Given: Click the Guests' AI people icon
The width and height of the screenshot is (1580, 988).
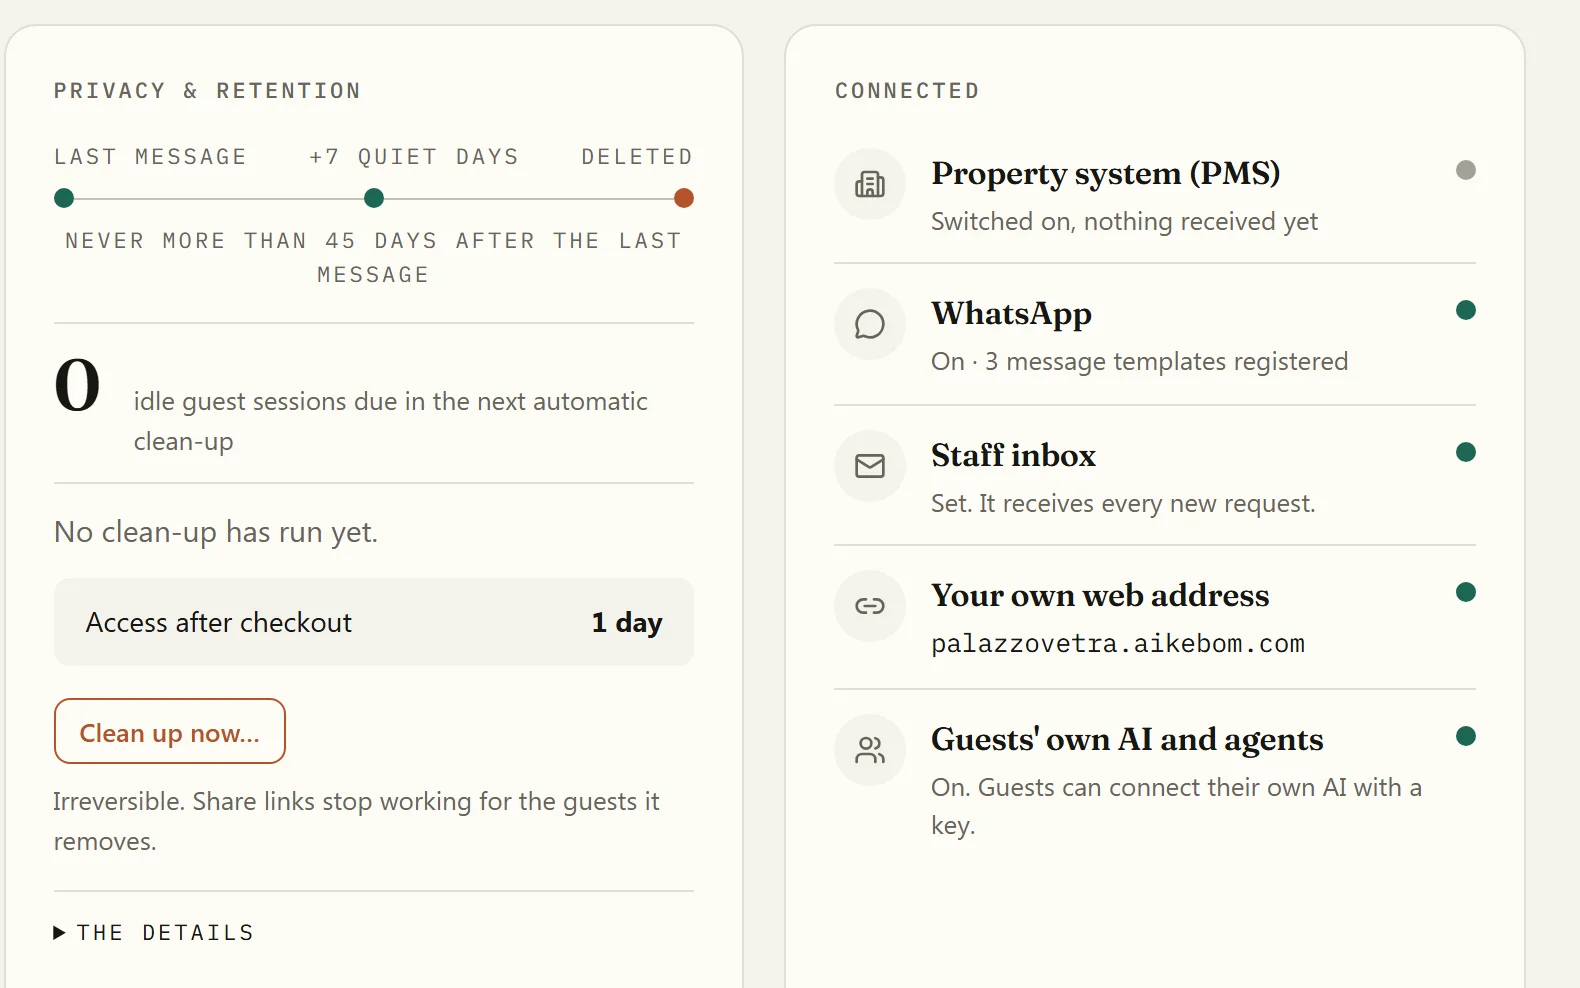Looking at the screenshot, I should pos(870,750).
